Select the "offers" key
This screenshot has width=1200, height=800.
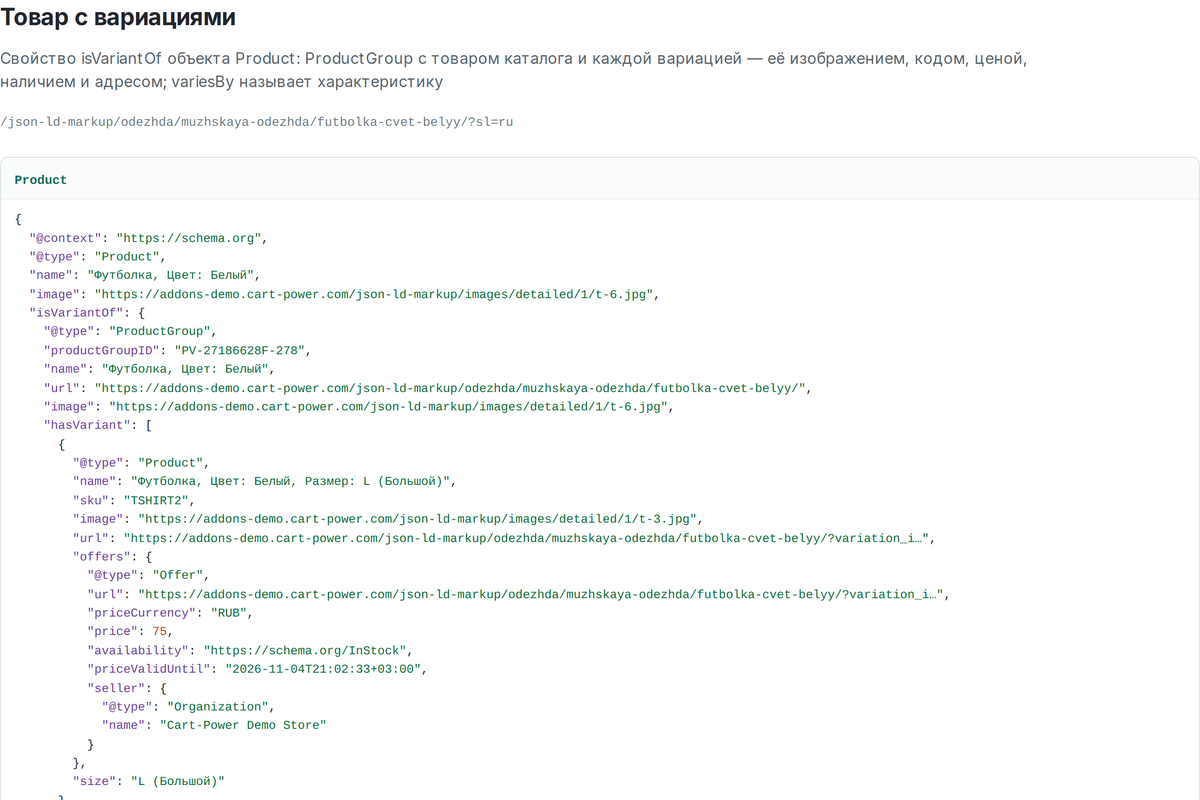click(x=102, y=557)
